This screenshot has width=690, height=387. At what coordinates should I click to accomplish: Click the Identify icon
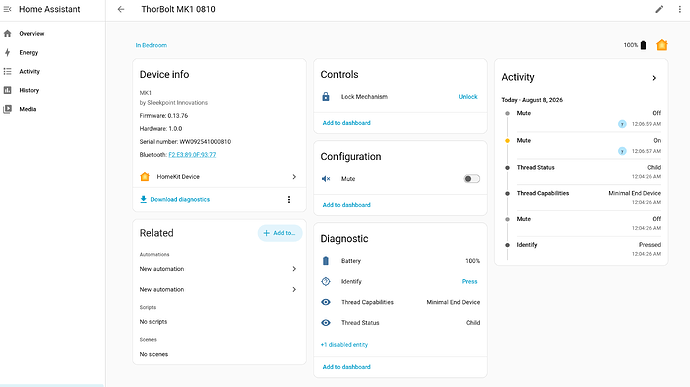326,281
